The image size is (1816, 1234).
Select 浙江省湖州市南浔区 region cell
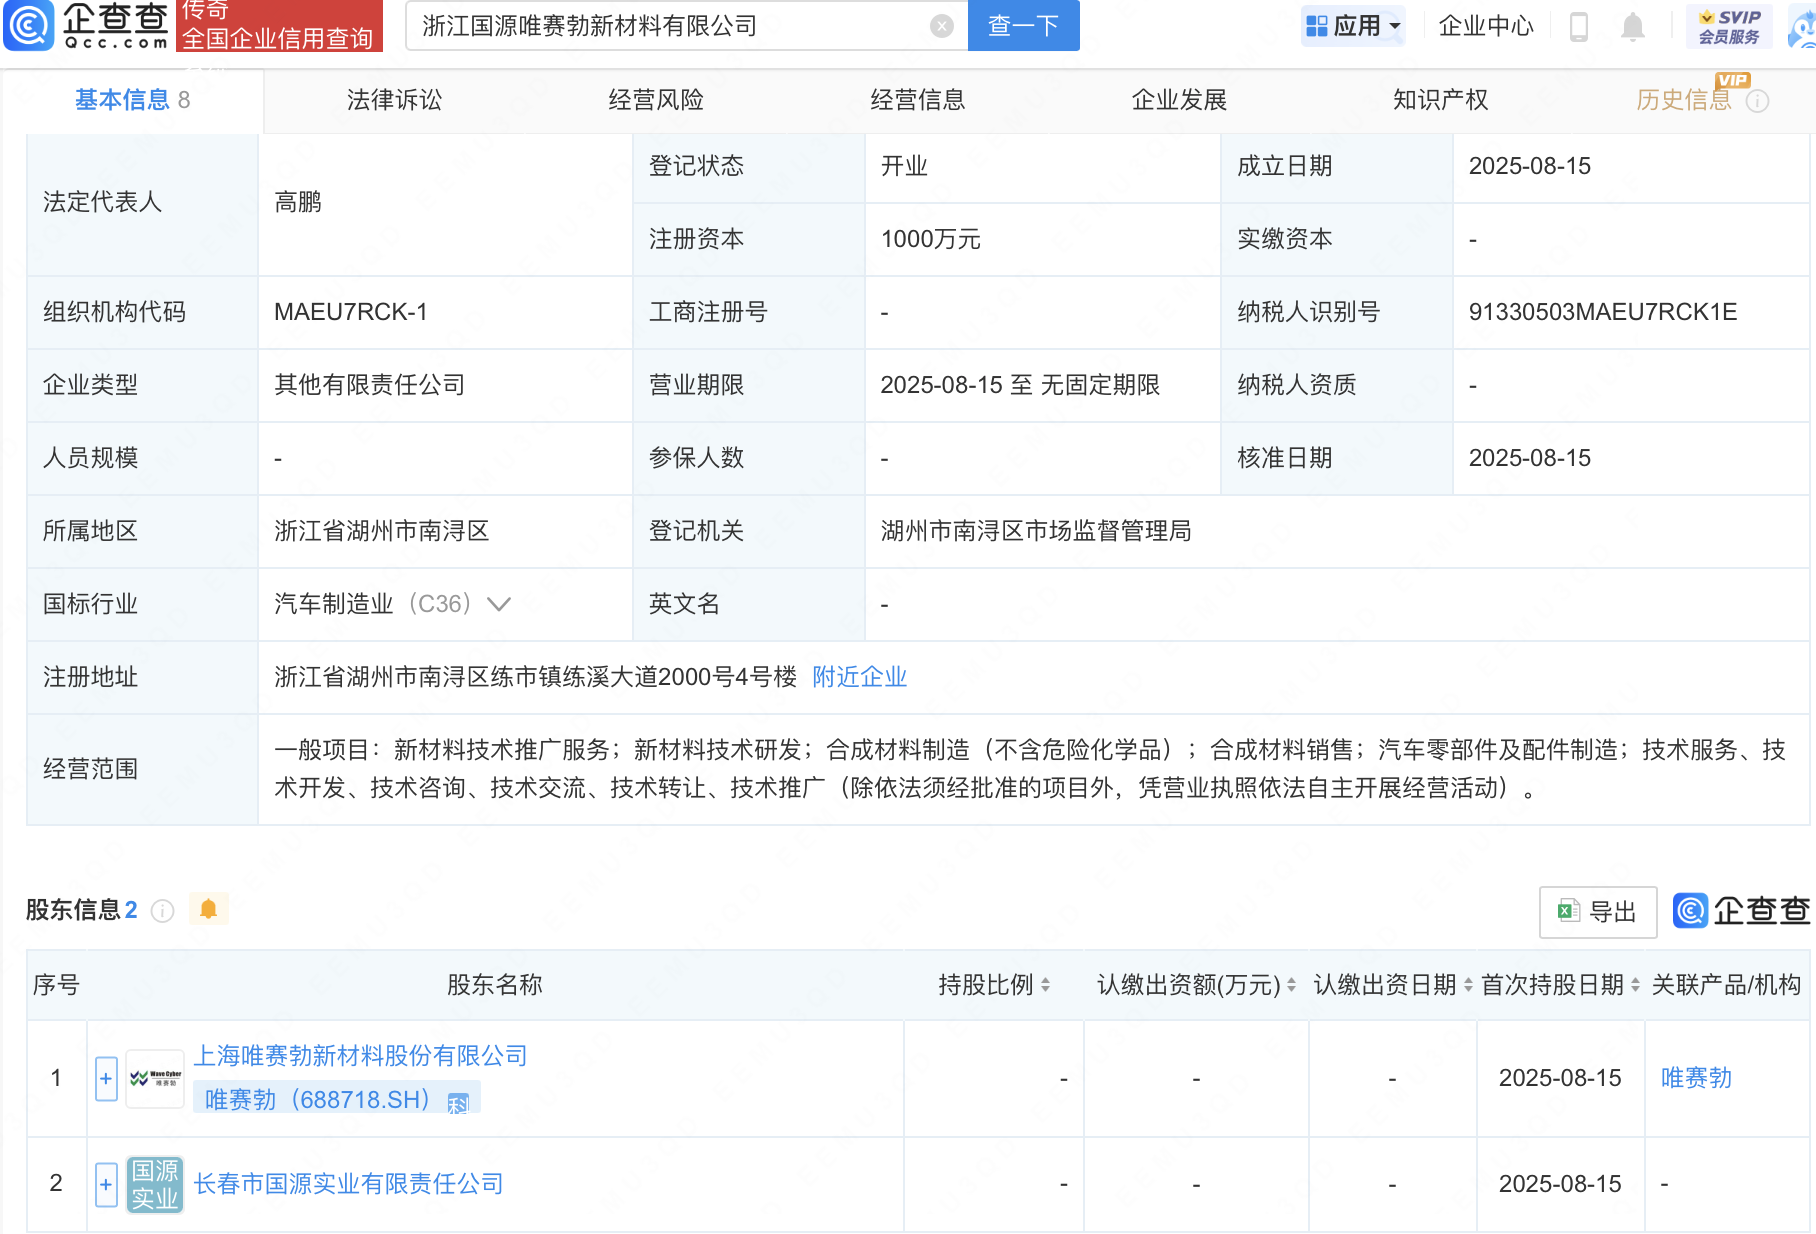tap(382, 531)
